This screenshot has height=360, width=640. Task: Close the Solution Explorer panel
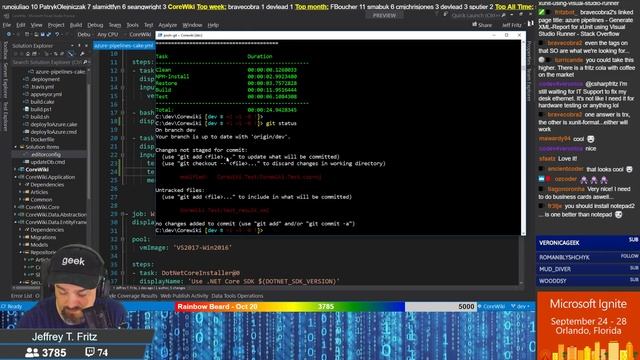tap(87, 46)
